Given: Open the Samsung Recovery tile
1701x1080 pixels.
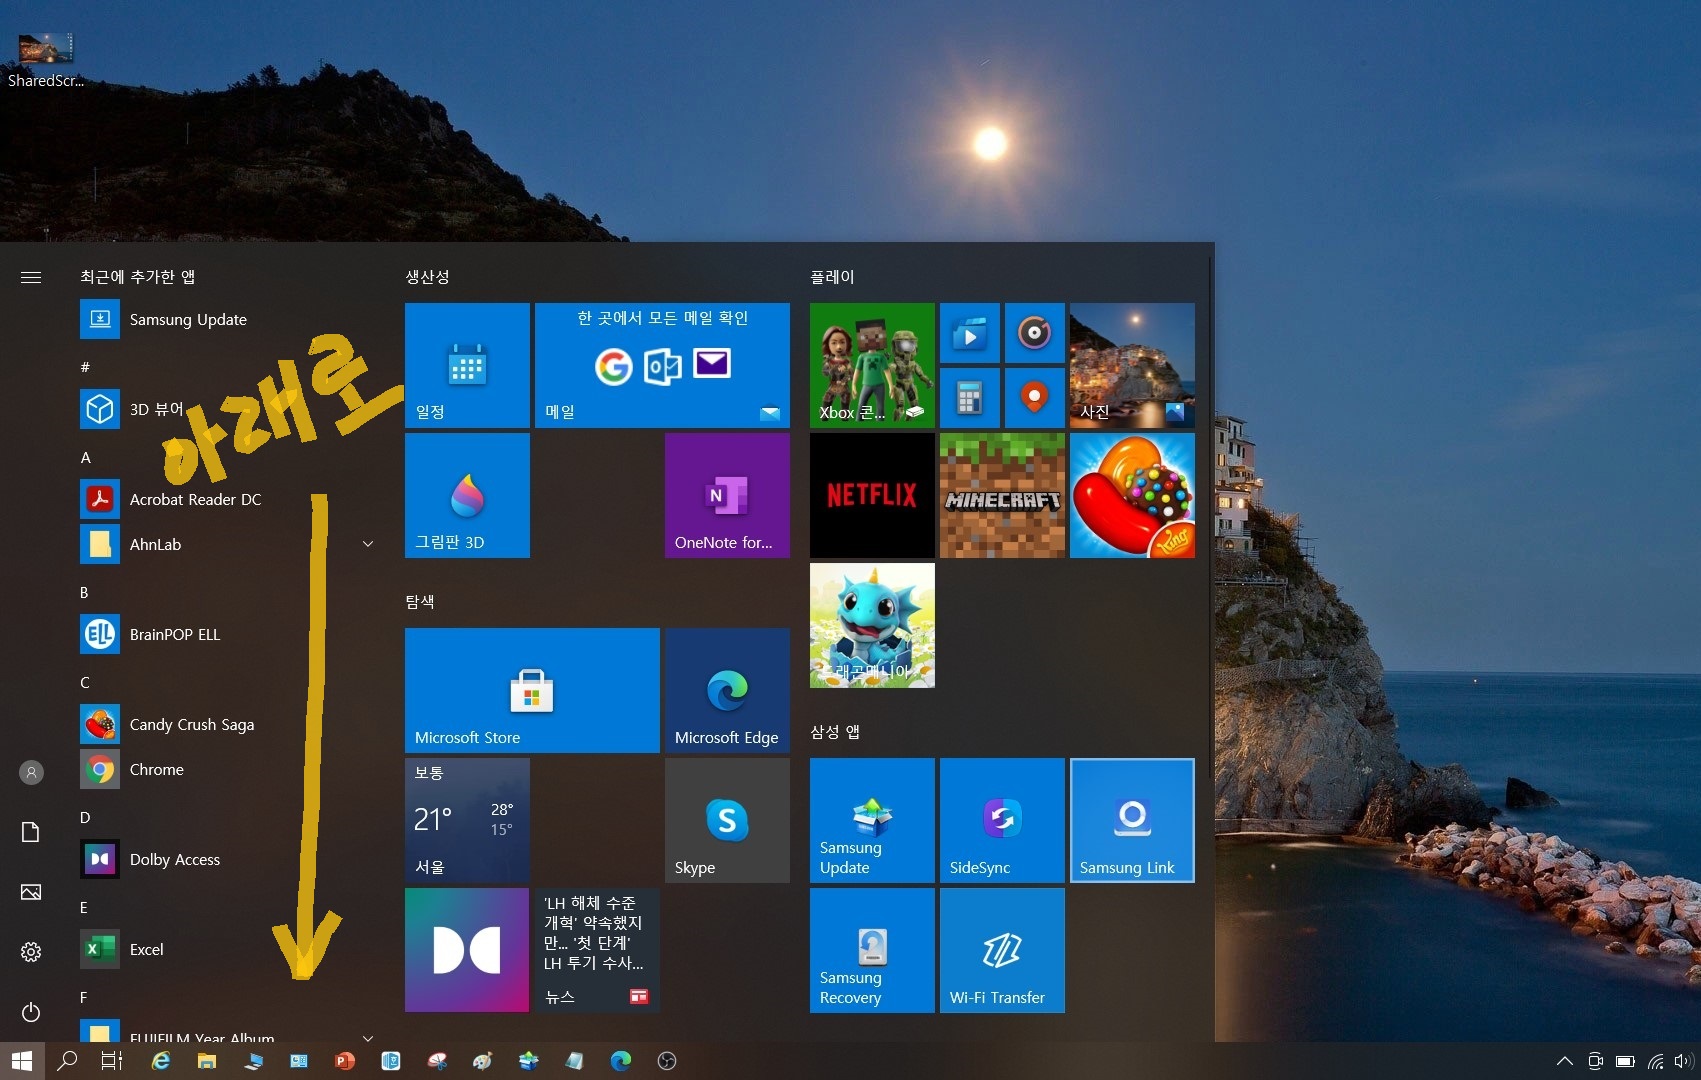Looking at the screenshot, I should tap(872, 950).
